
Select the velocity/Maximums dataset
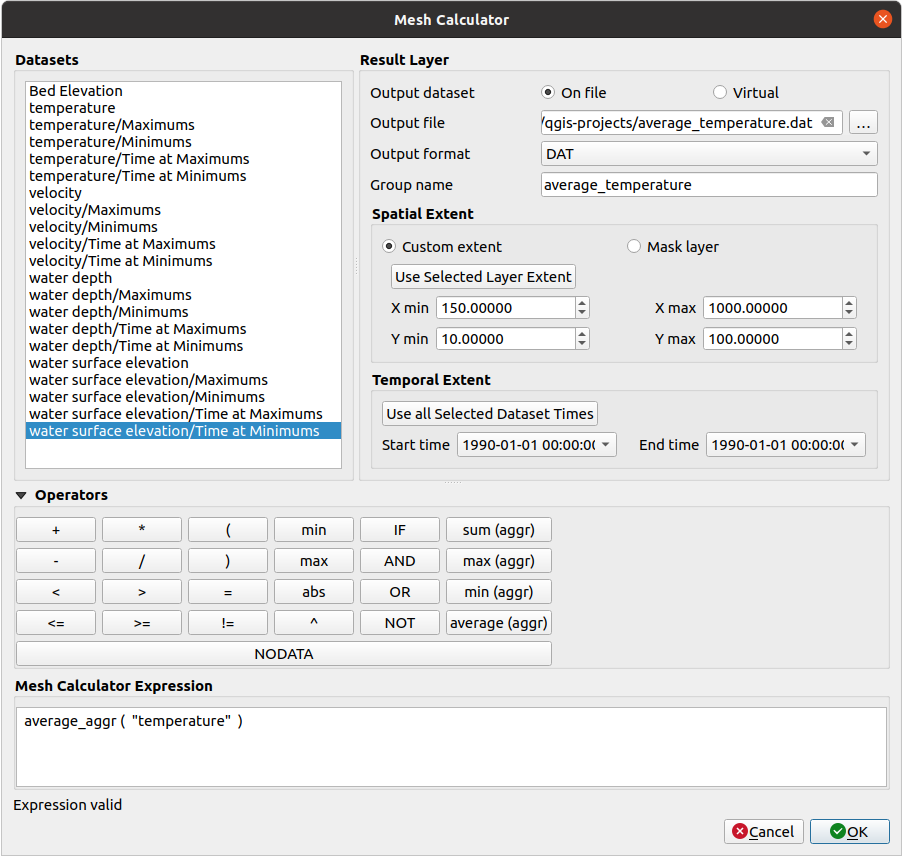[x=95, y=209]
